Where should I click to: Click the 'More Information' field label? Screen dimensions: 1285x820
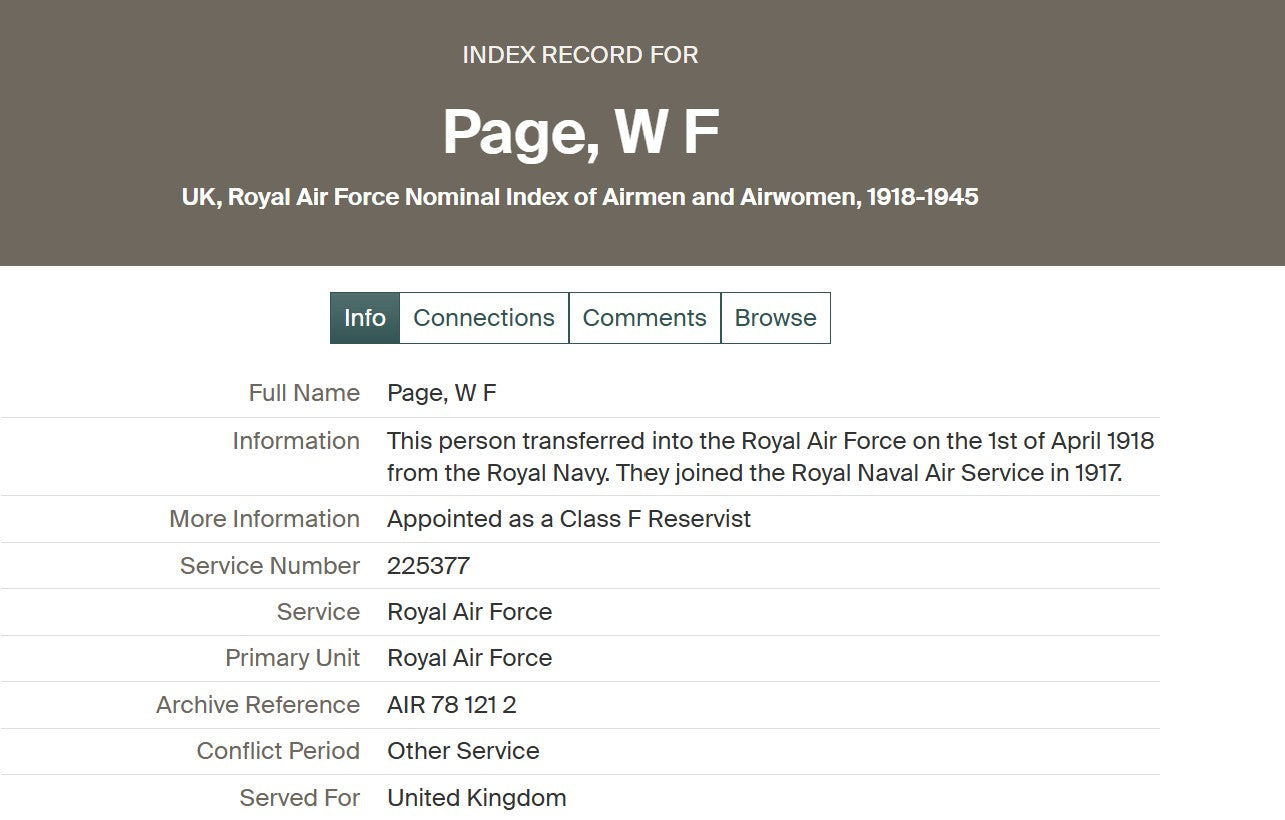coord(264,519)
